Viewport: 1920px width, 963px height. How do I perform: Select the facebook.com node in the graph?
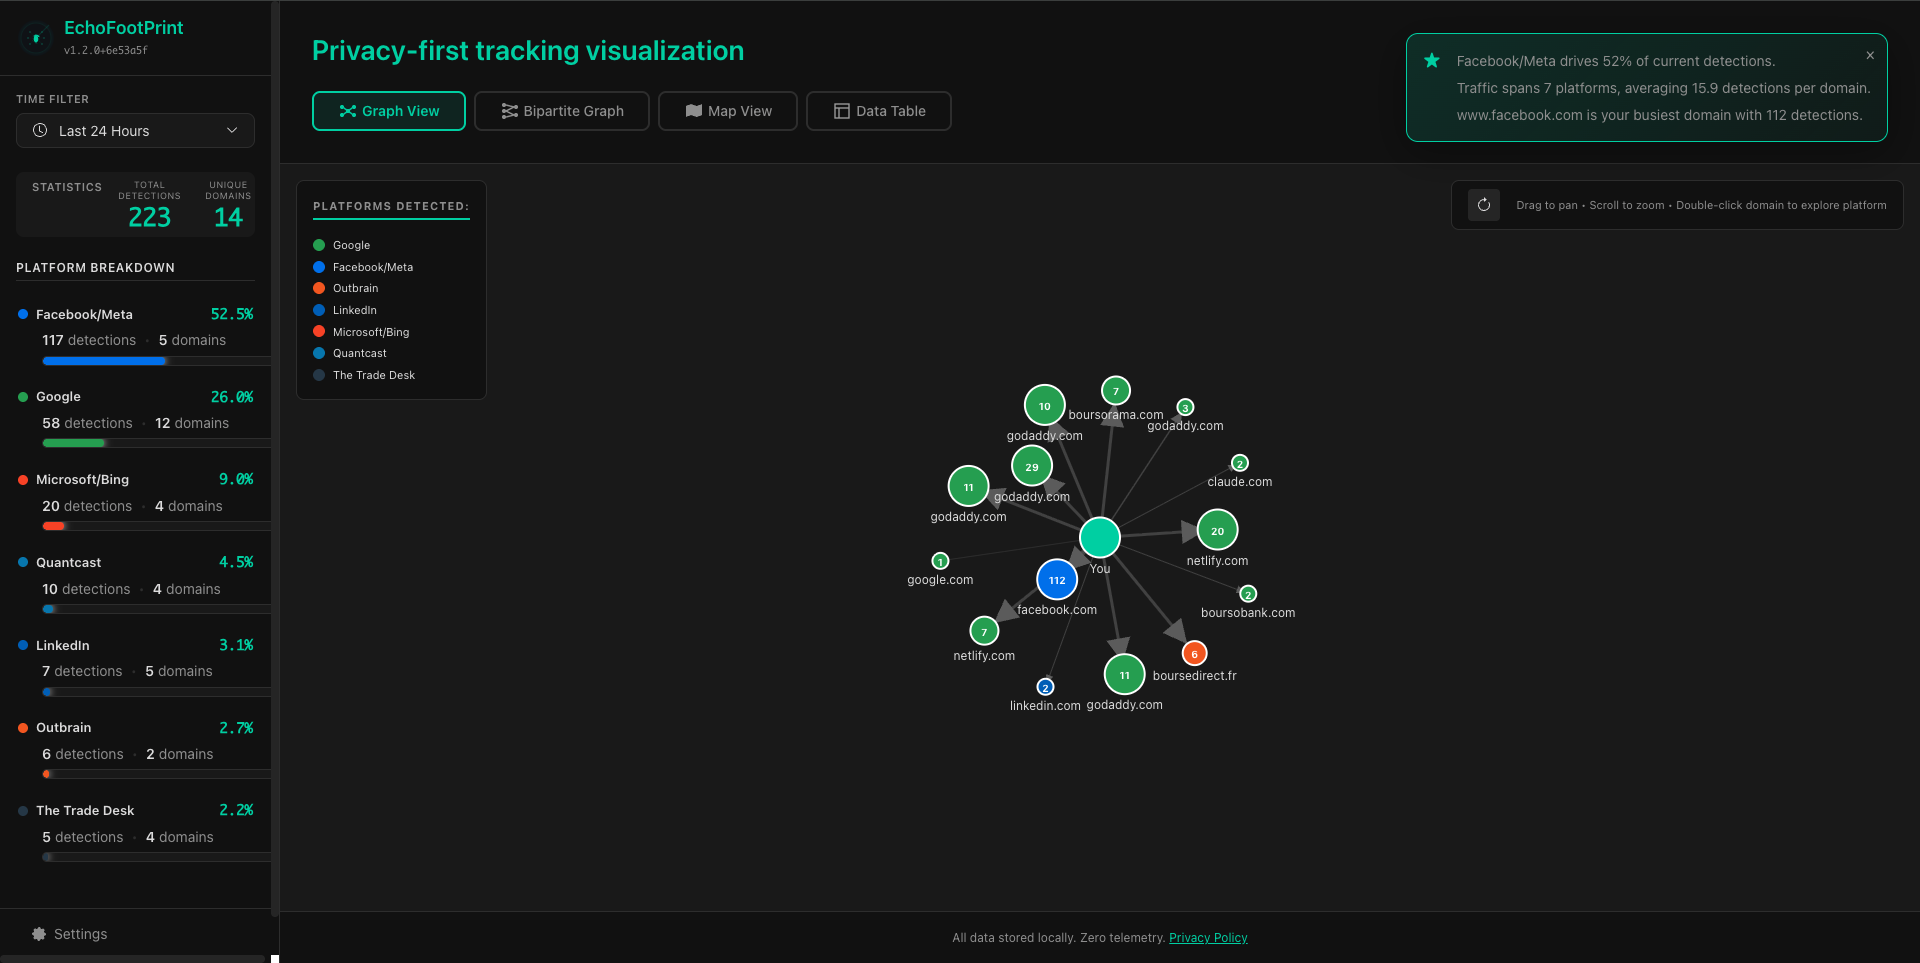click(1057, 579)
